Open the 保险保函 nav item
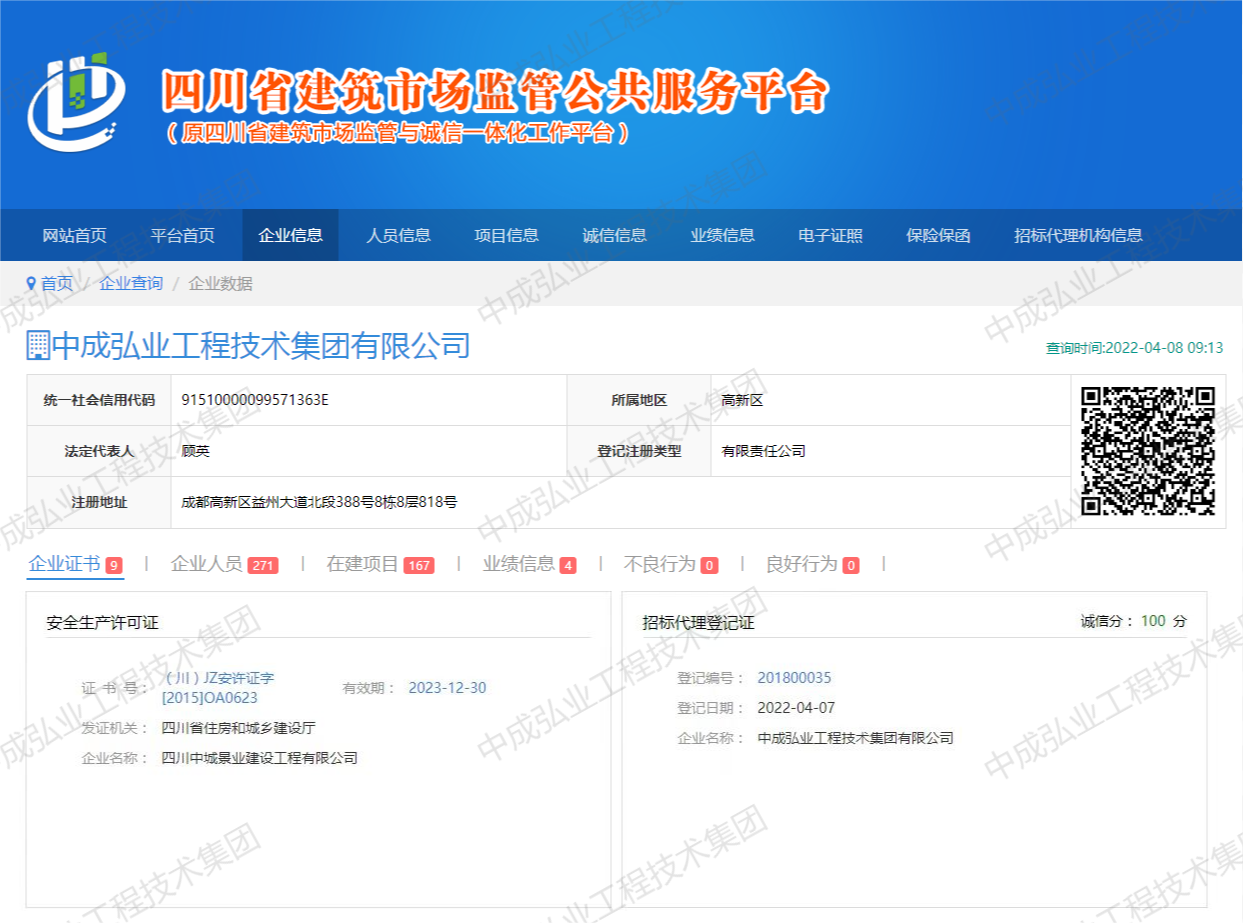Image resolution: width=1243 pixels, height=923 pixels. (x=938, y=235)
